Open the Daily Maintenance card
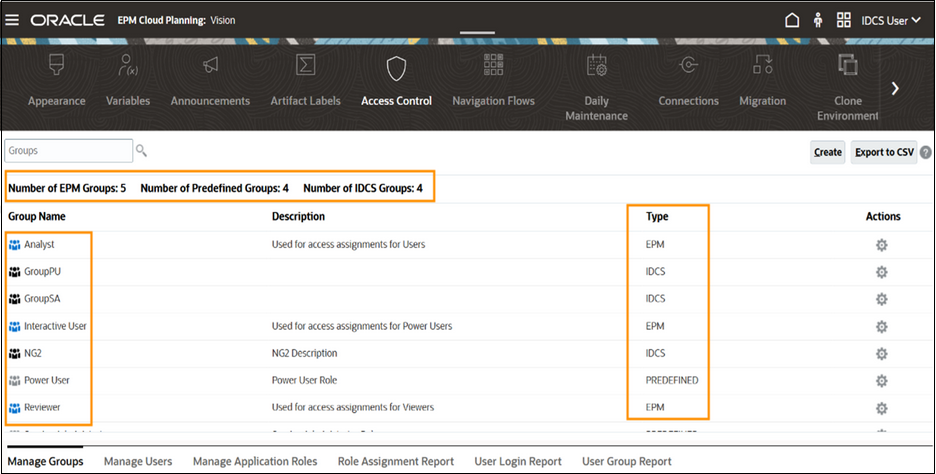This screenshot has width=936, height=474. point(596,88)
